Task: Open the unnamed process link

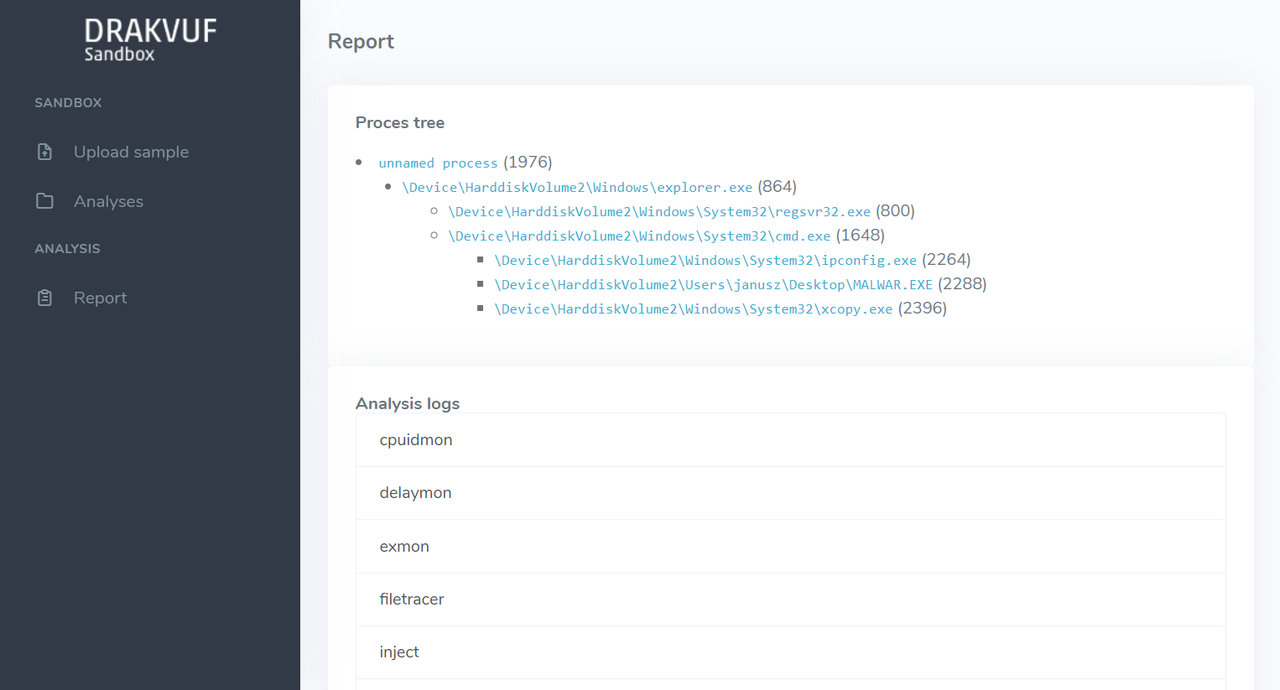Action: 438,163
